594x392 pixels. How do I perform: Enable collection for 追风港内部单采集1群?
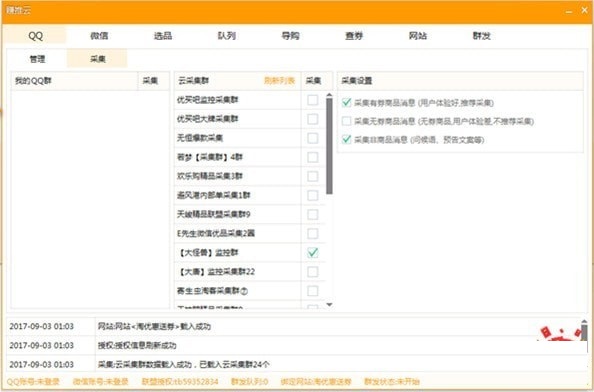click(313, 195)
